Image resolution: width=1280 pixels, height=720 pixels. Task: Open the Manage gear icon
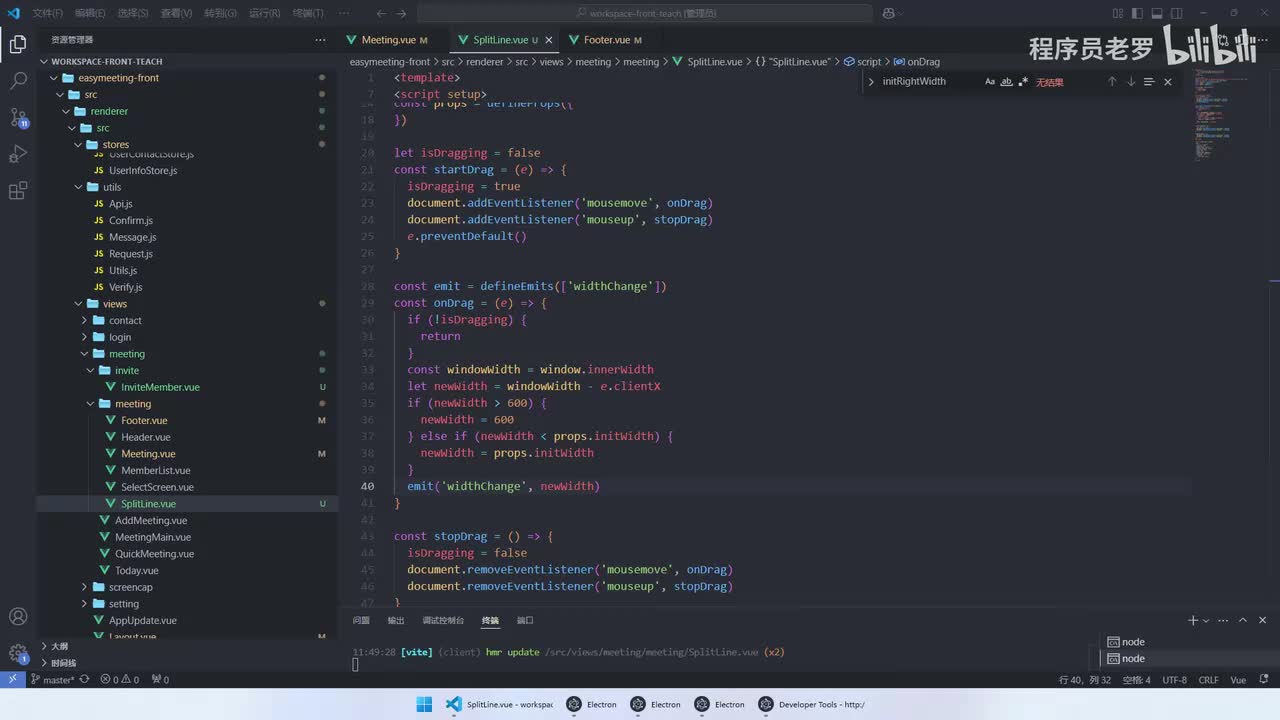pyautogui.click(x=18, y=653)
